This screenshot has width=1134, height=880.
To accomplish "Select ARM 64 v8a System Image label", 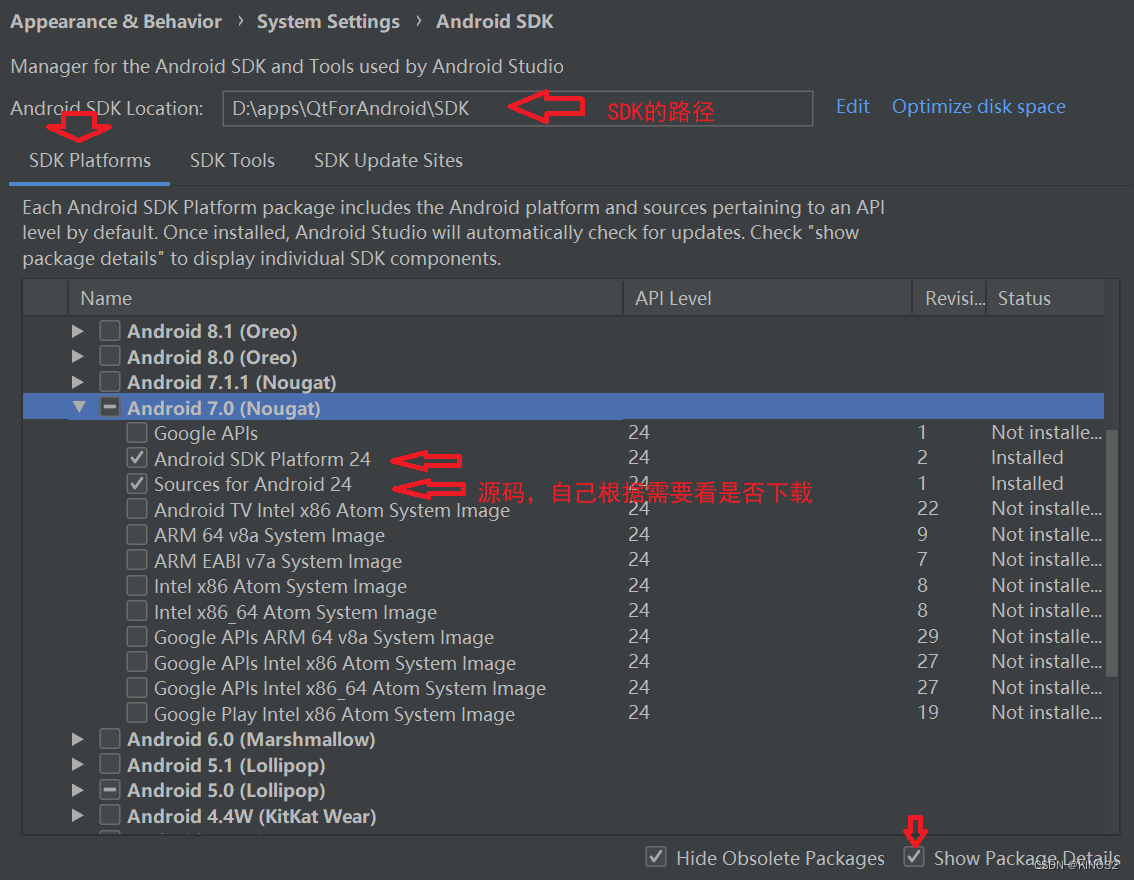I will click(x=269, y=536).
